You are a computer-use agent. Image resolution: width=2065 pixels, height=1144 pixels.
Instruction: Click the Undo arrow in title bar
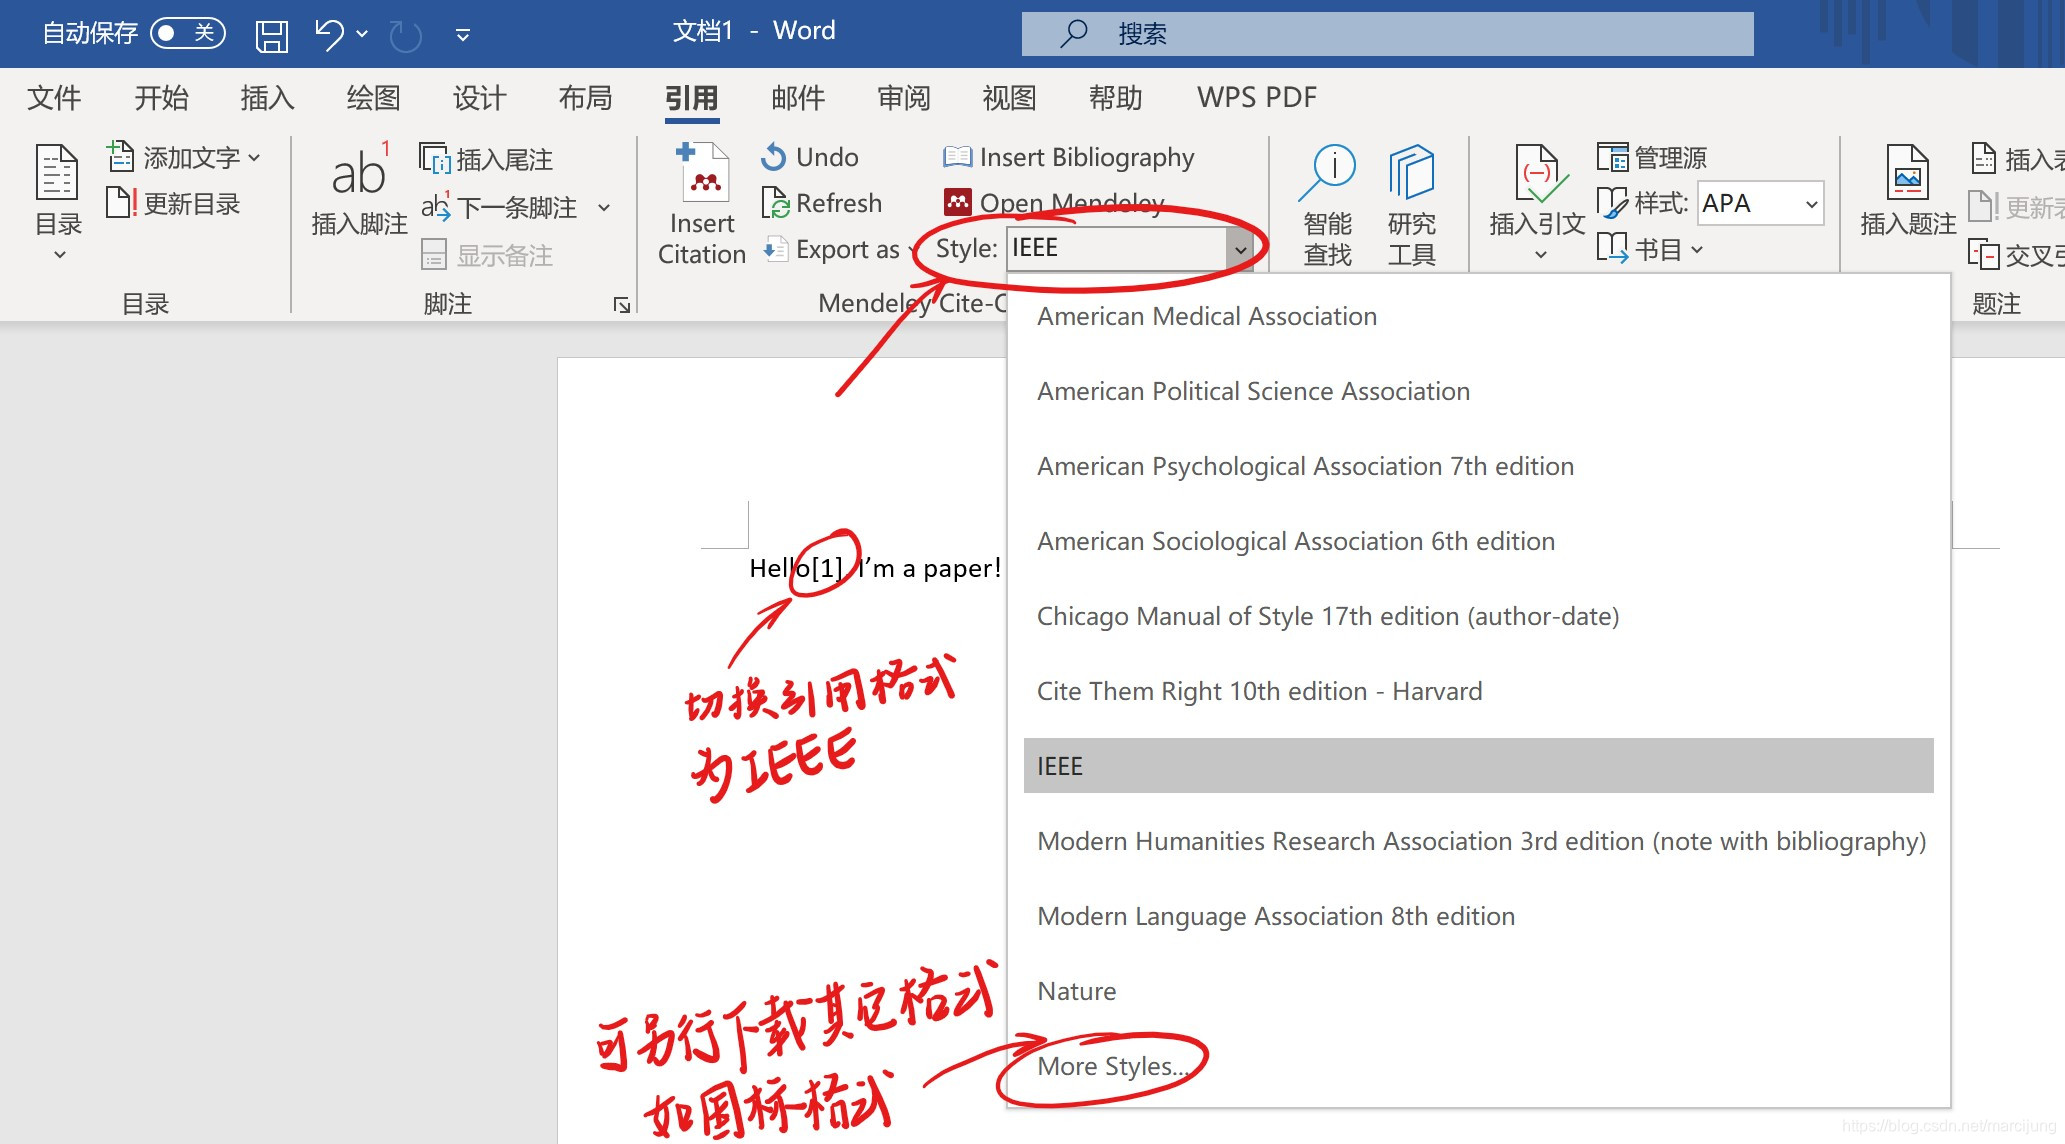tap(329, 35)
